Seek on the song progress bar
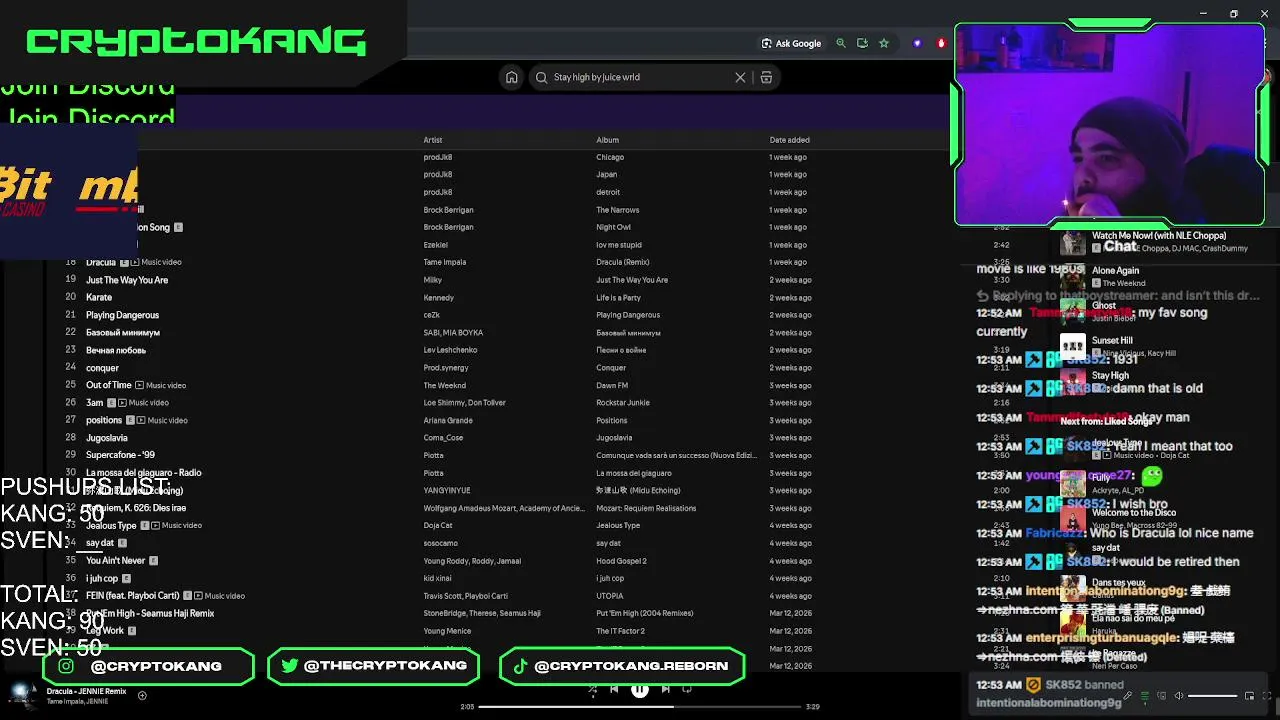The height and width of the screenshot is (720, 1280). click(640, 707)
